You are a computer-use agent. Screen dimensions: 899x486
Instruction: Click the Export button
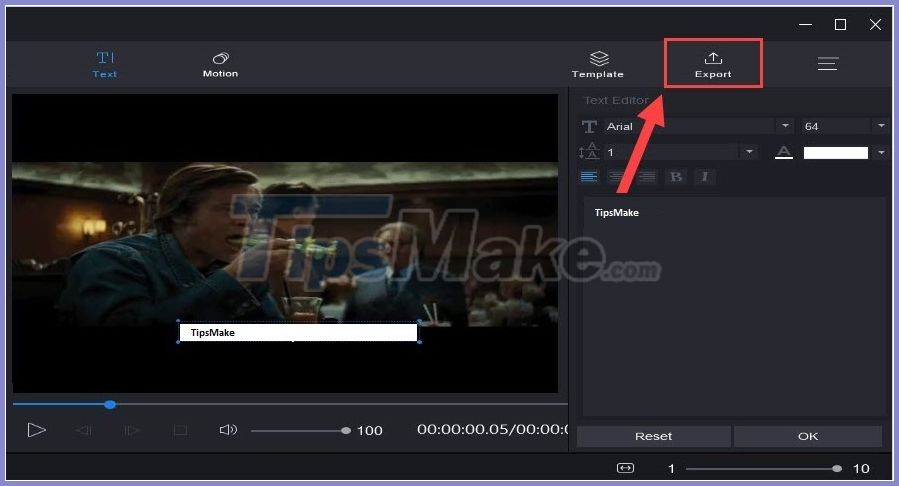pos(713,64)
